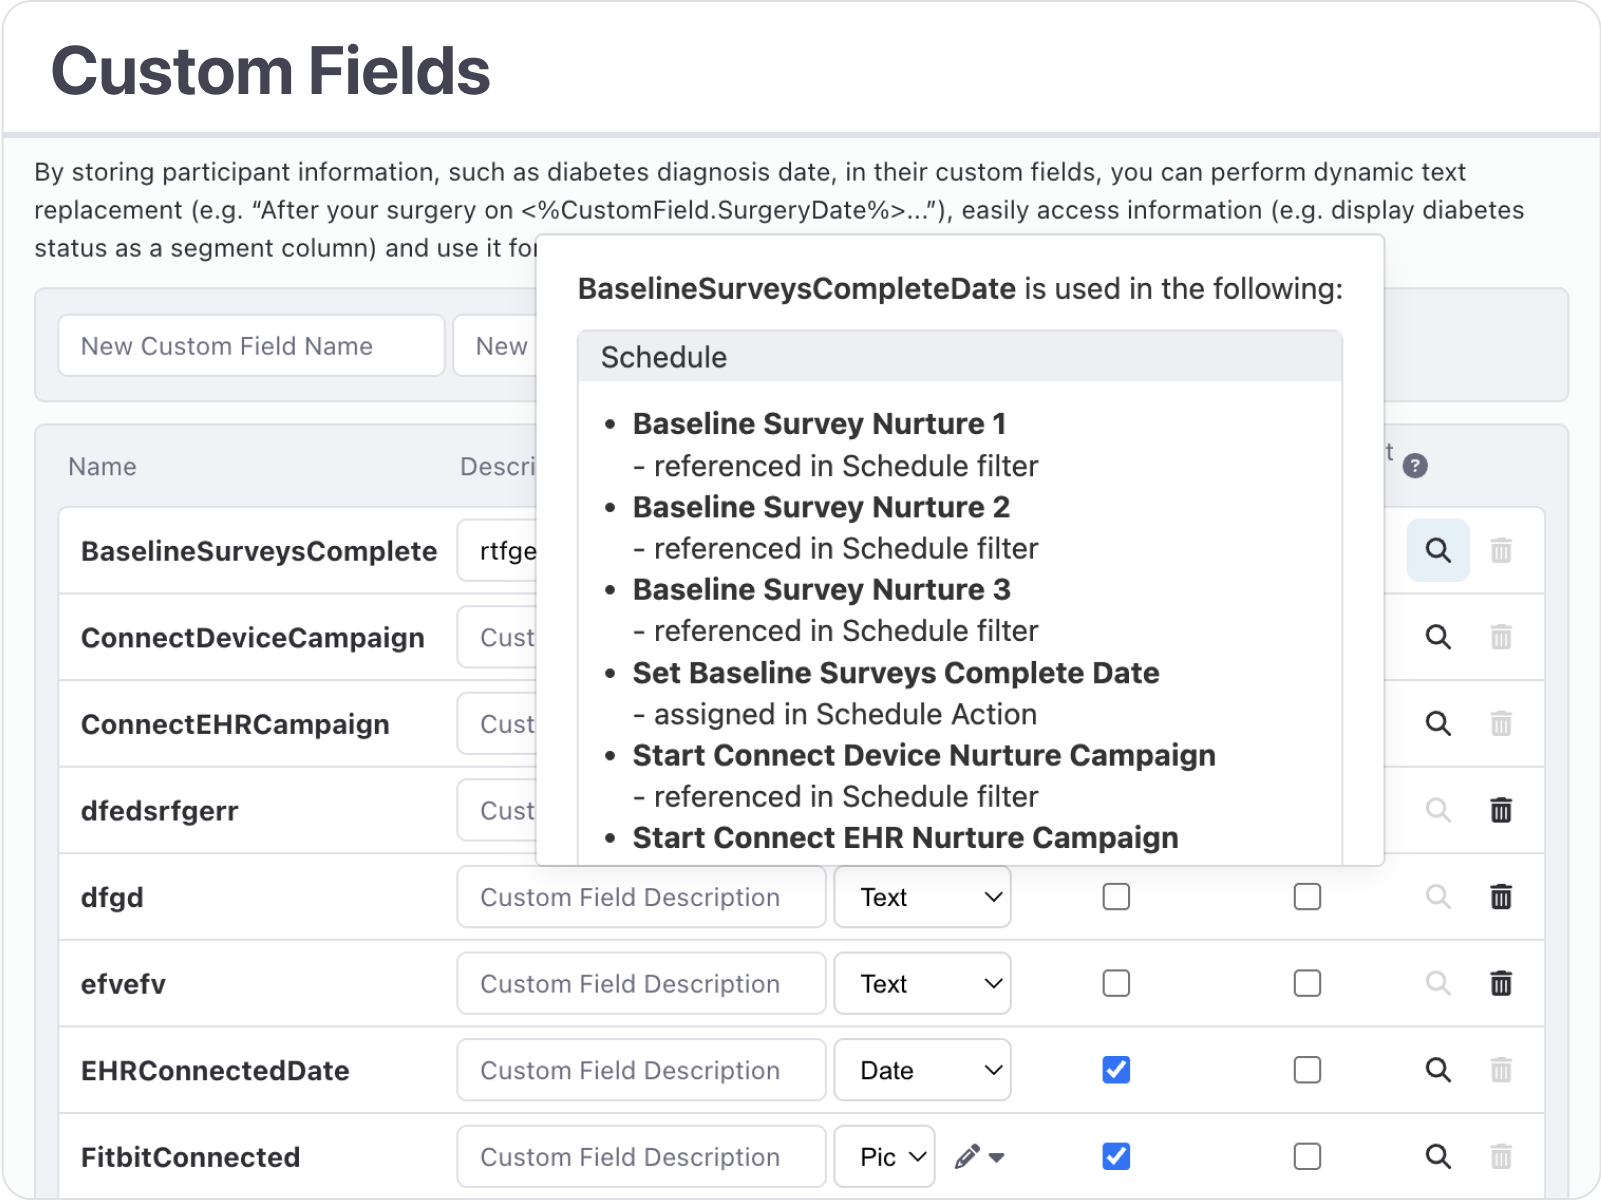Click the EHRConnectedDate field name

[x=215, y=1071]
